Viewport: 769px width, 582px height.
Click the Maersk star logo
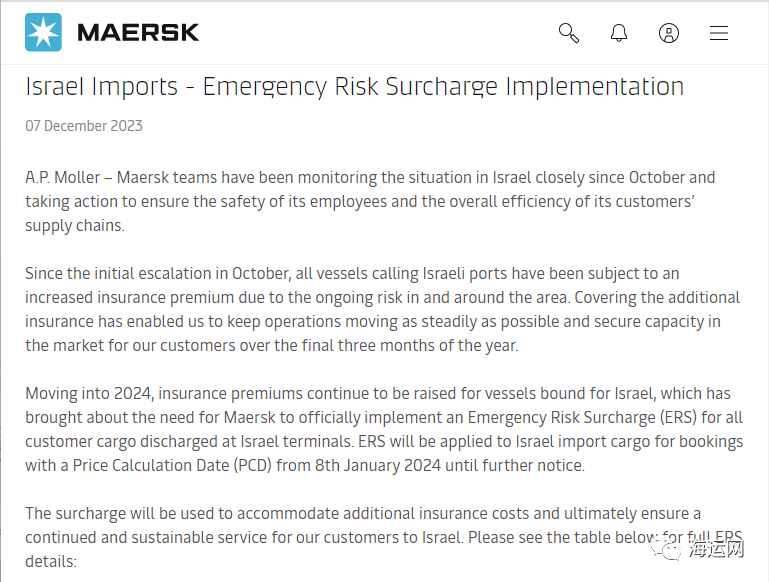tap(43, 33)
